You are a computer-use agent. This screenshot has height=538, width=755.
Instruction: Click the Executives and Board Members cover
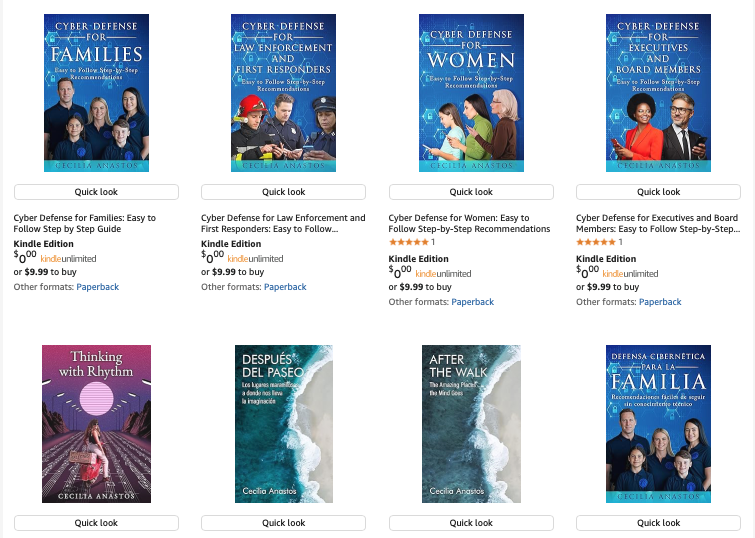click(x=658, y=93)
